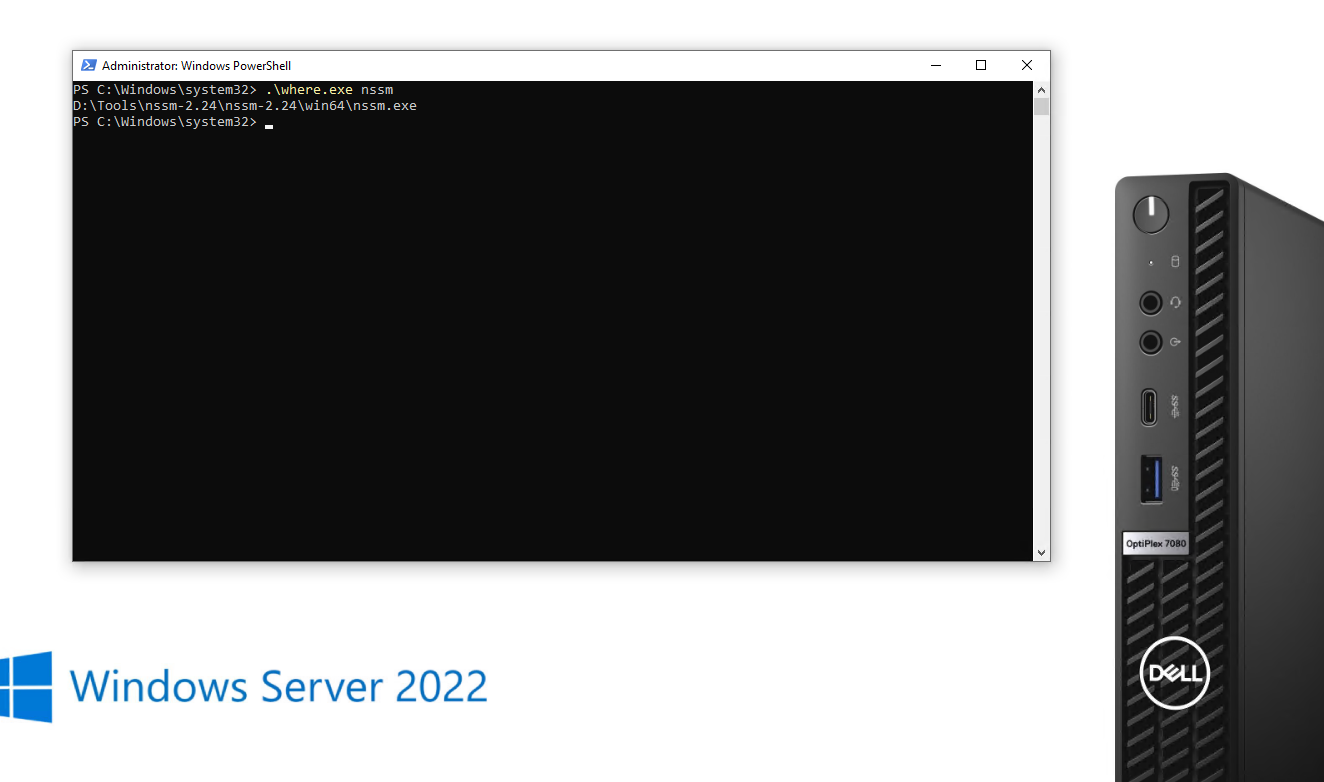This screenshot has width=1324, height=782.
Task: Click the scrollbar down arrow in PowerShell
Action: click(1041, 552)
